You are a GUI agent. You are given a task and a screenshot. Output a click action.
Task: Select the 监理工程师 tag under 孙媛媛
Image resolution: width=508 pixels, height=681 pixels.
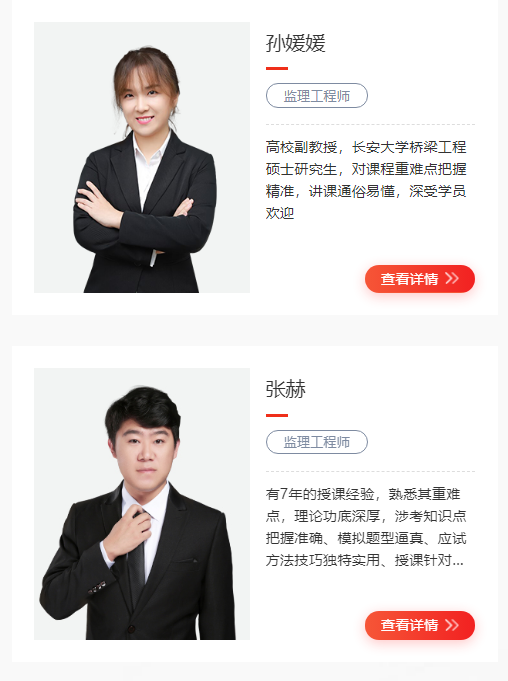(x=317, y=96)
